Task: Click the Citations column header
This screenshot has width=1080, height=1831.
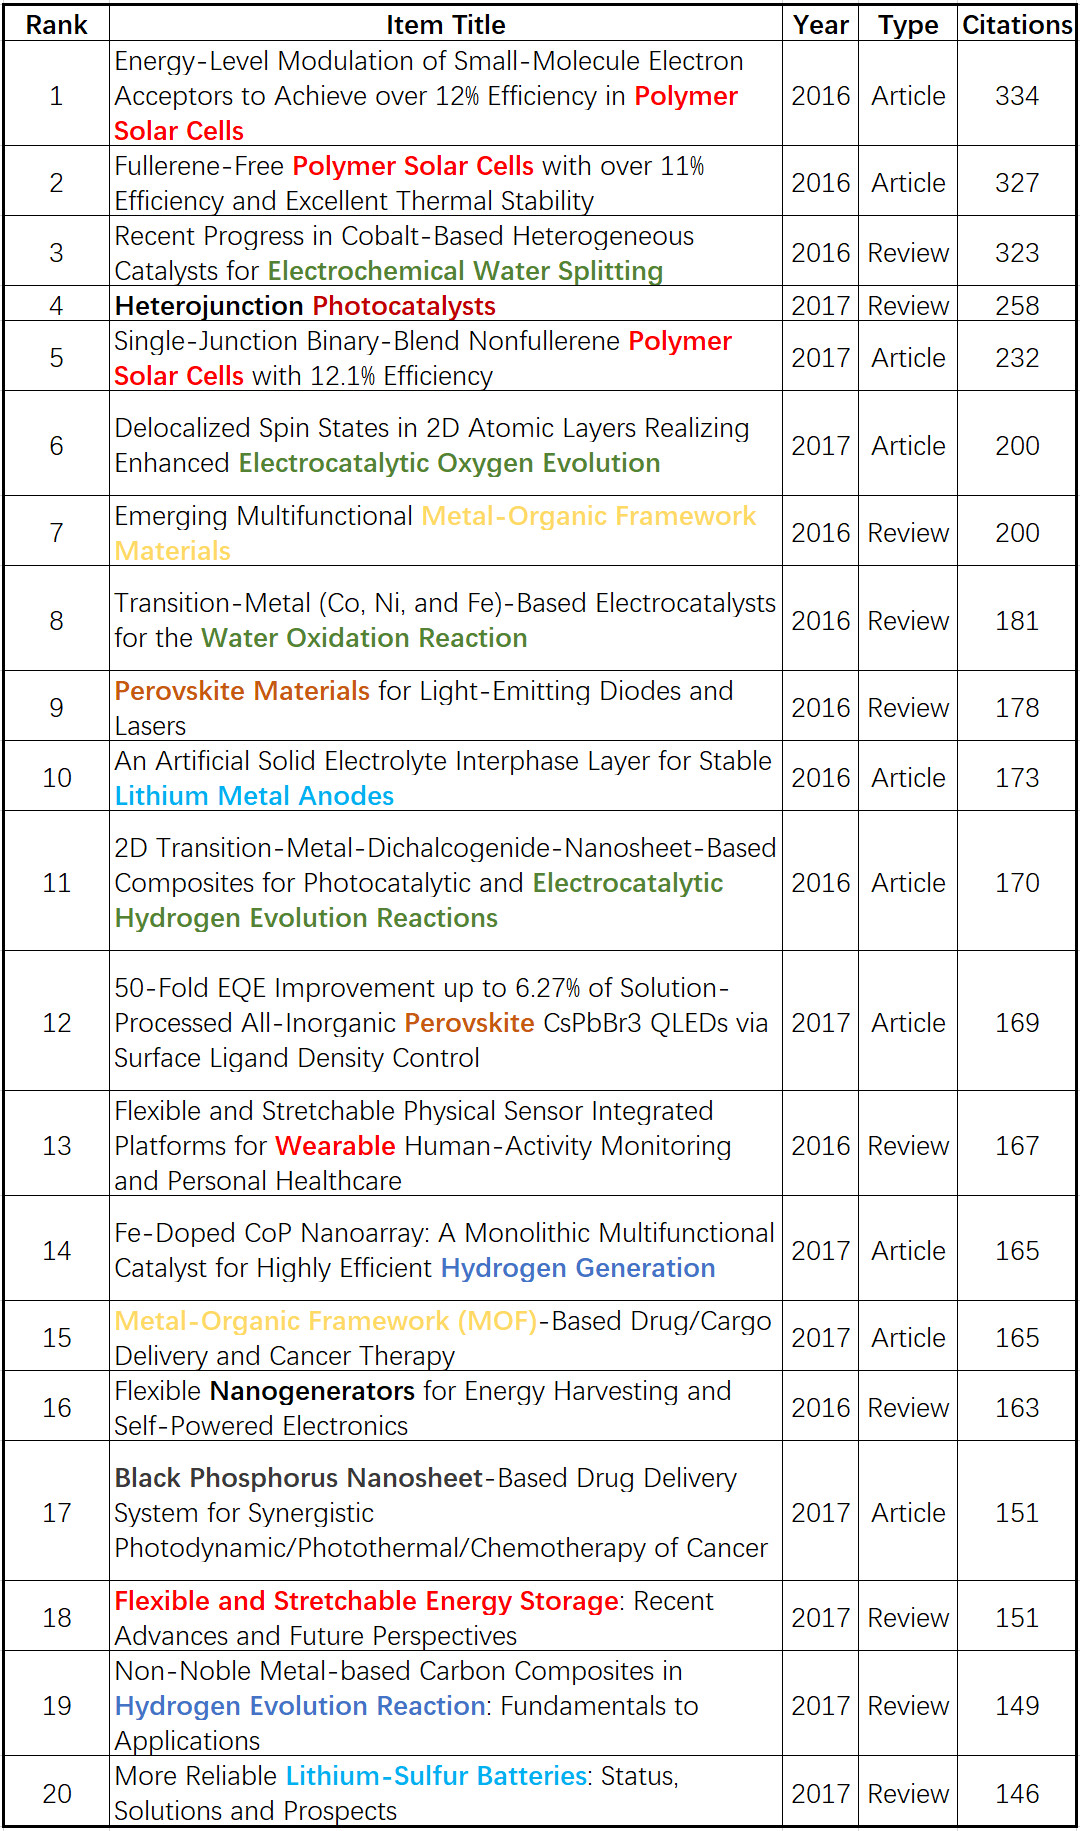Action: coord(1017,24)
